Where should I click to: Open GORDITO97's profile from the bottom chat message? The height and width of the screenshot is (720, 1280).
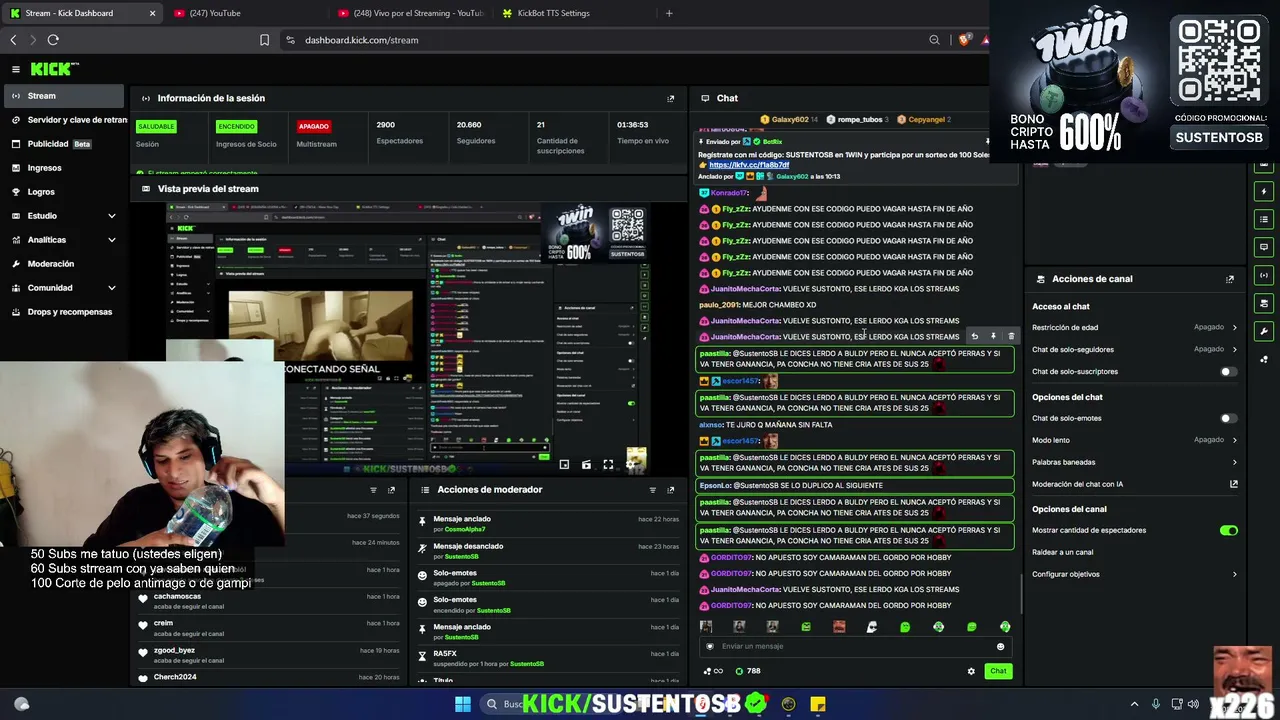coord(732,605)
